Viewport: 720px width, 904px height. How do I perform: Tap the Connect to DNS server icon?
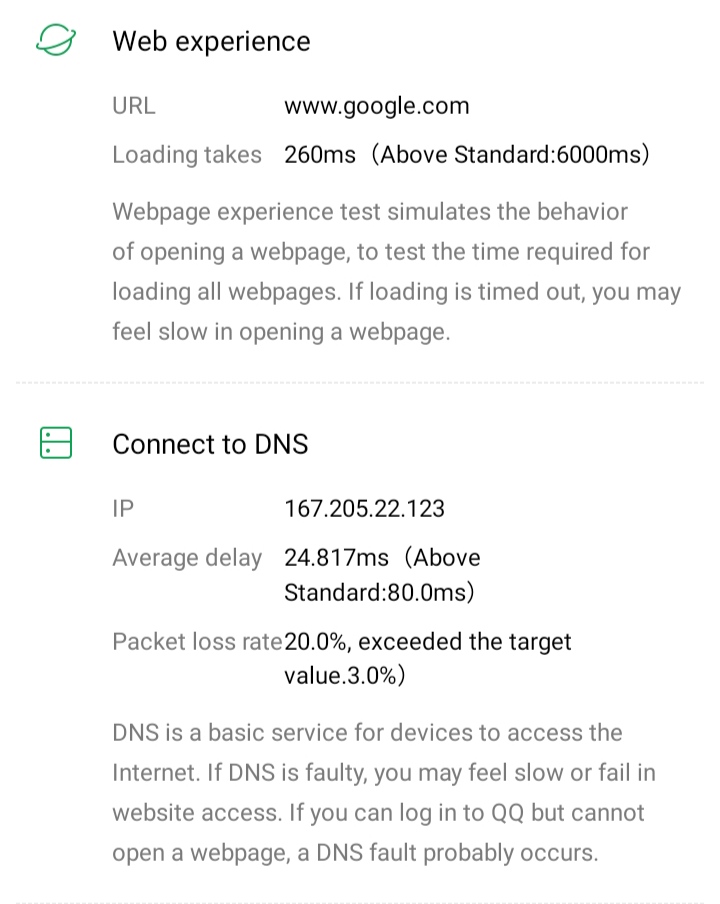(x=56, y=443)
